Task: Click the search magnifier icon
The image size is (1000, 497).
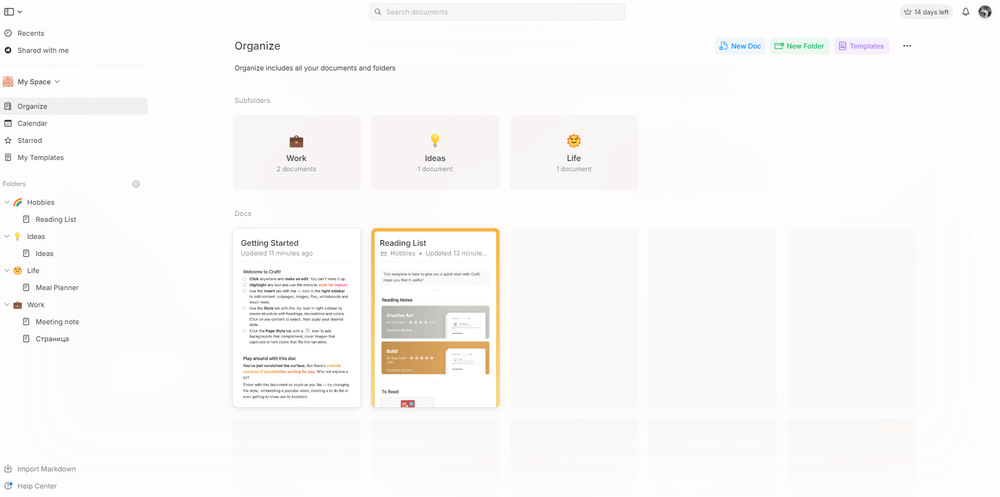Action: [378, 12]
